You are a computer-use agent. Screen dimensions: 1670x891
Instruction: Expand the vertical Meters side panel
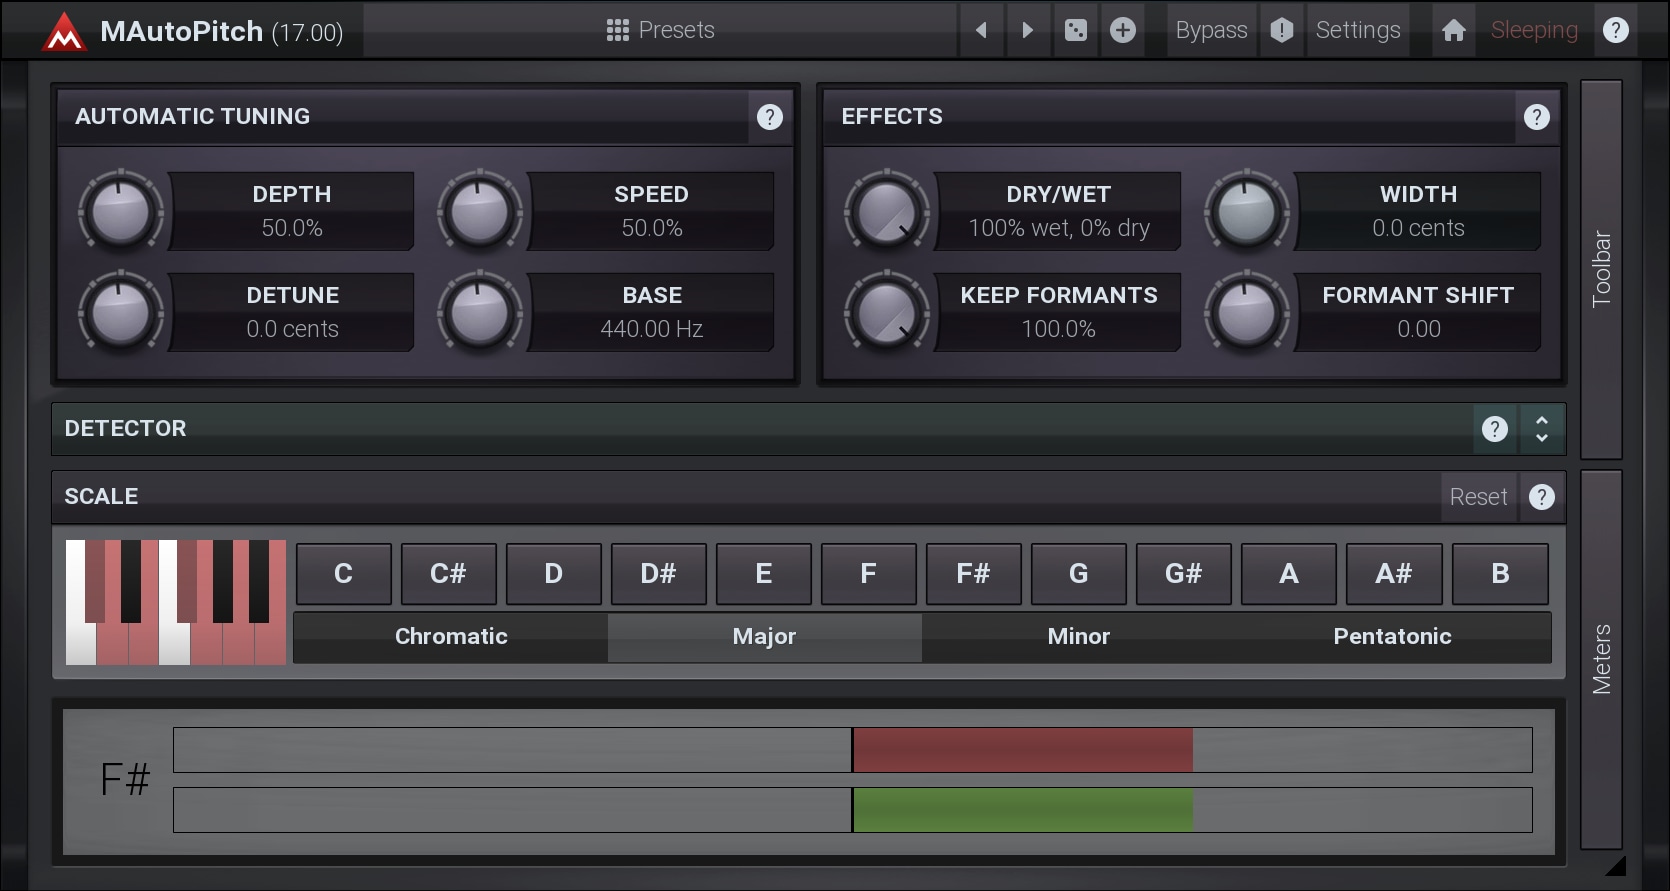pyautogui.click(x=1601, y=658)
